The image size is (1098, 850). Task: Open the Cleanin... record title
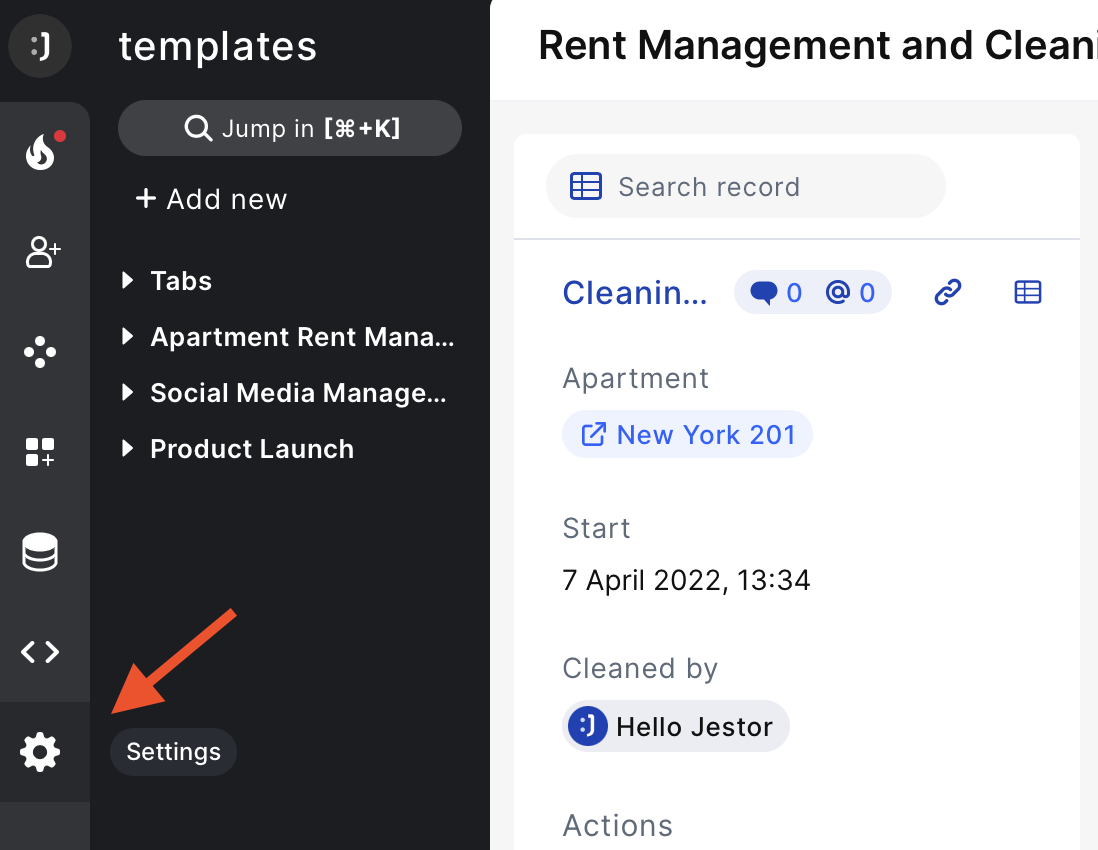pos(634,293)
